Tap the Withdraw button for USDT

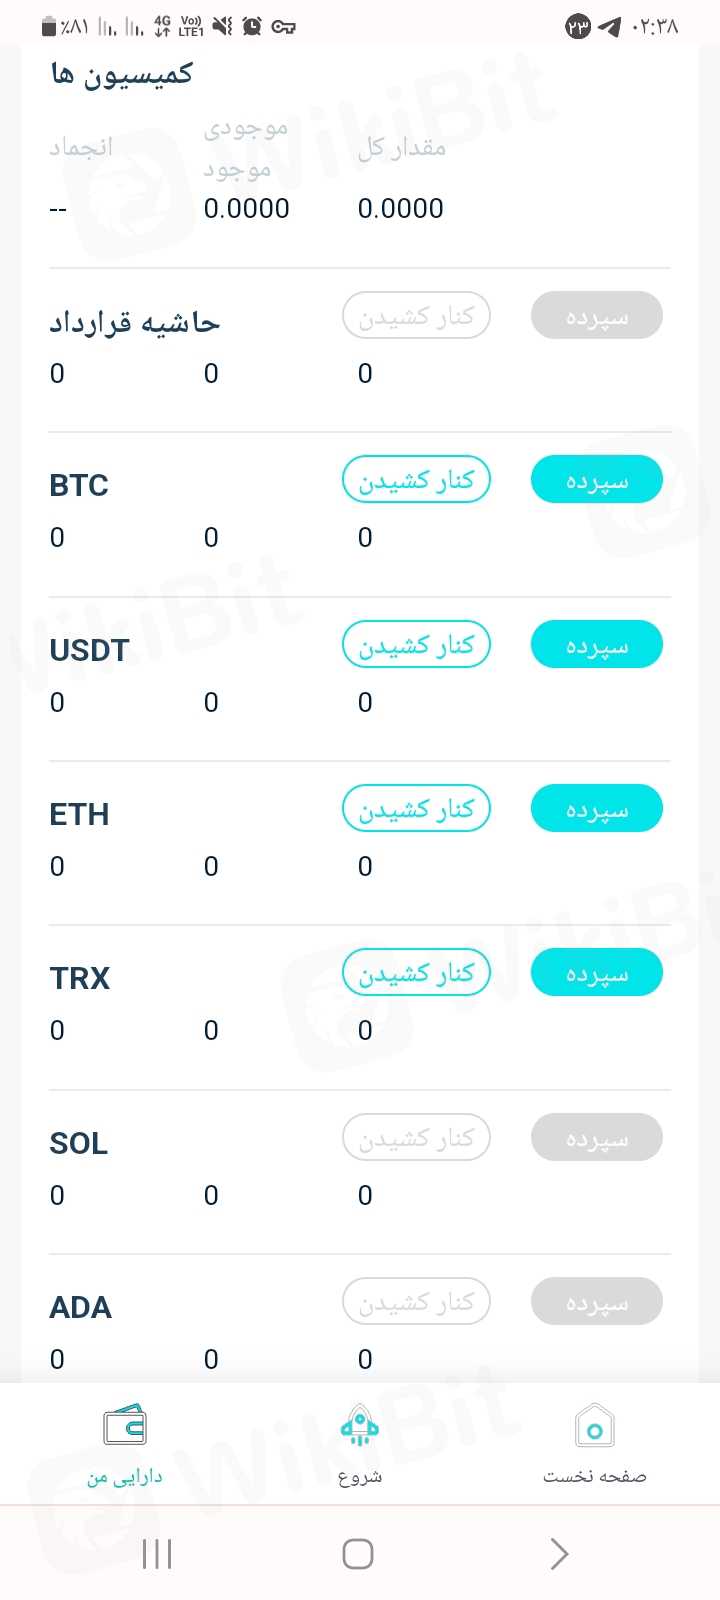416,645
